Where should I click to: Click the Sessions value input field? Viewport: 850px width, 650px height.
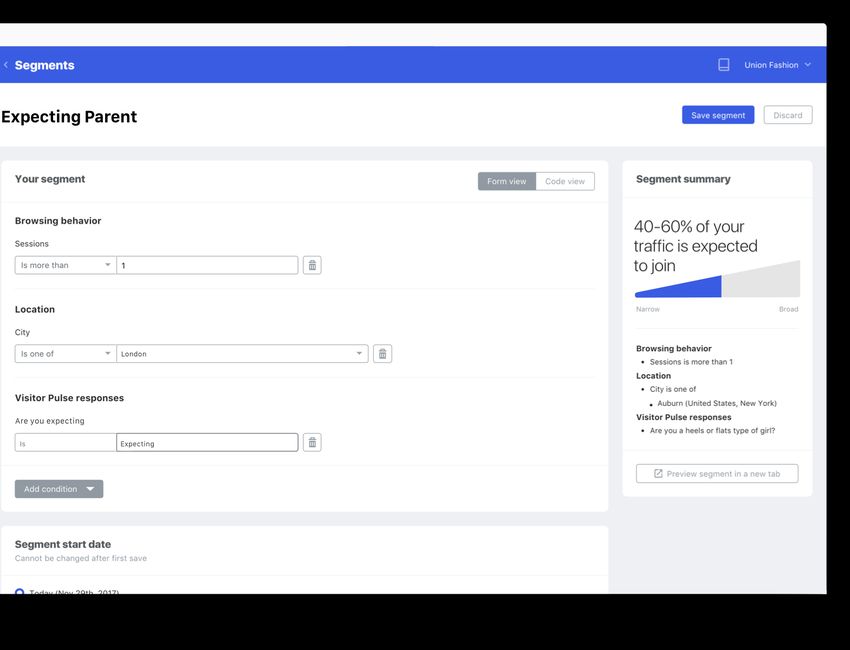tap(207, 265)
